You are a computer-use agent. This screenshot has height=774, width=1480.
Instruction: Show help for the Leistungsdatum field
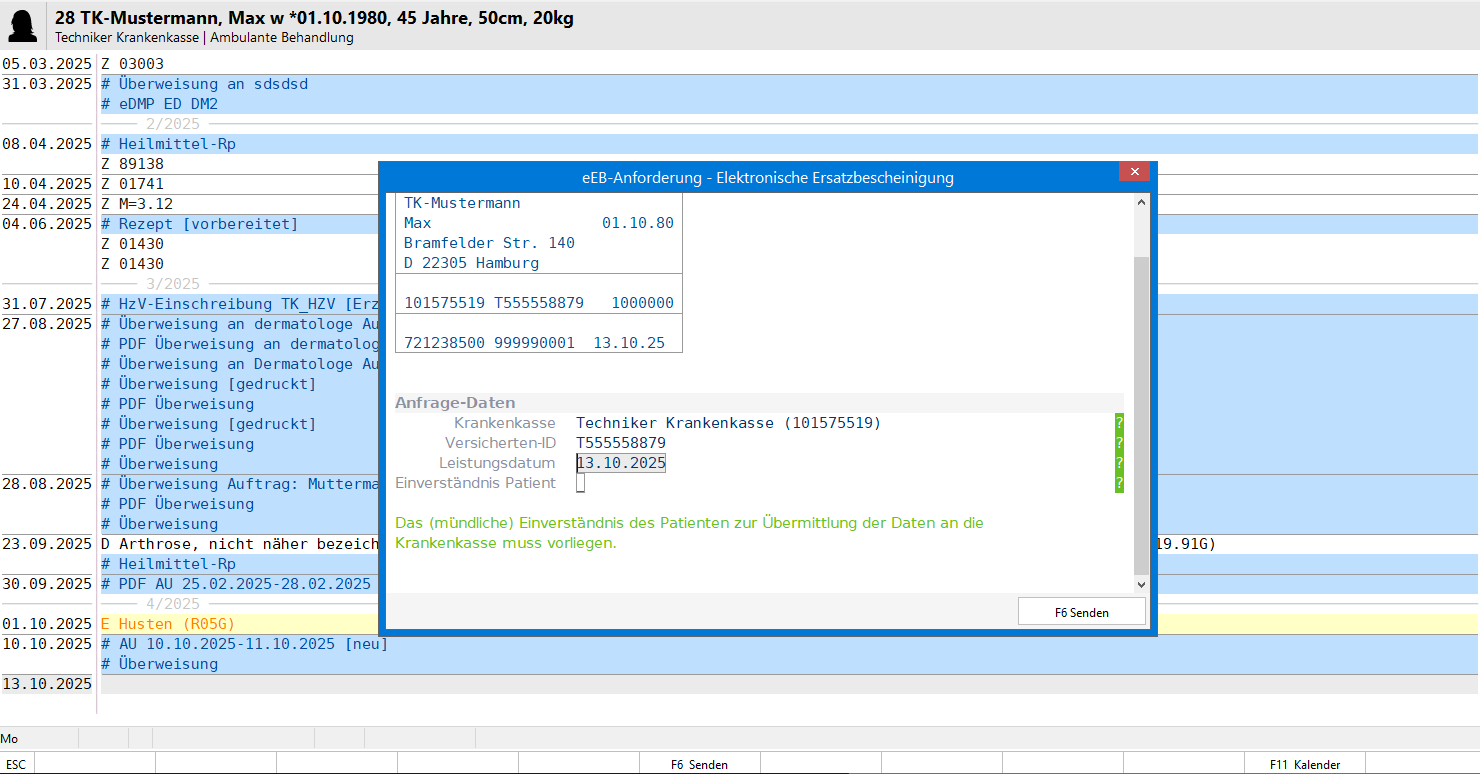pyautogui.click(x=1119, y=463)
